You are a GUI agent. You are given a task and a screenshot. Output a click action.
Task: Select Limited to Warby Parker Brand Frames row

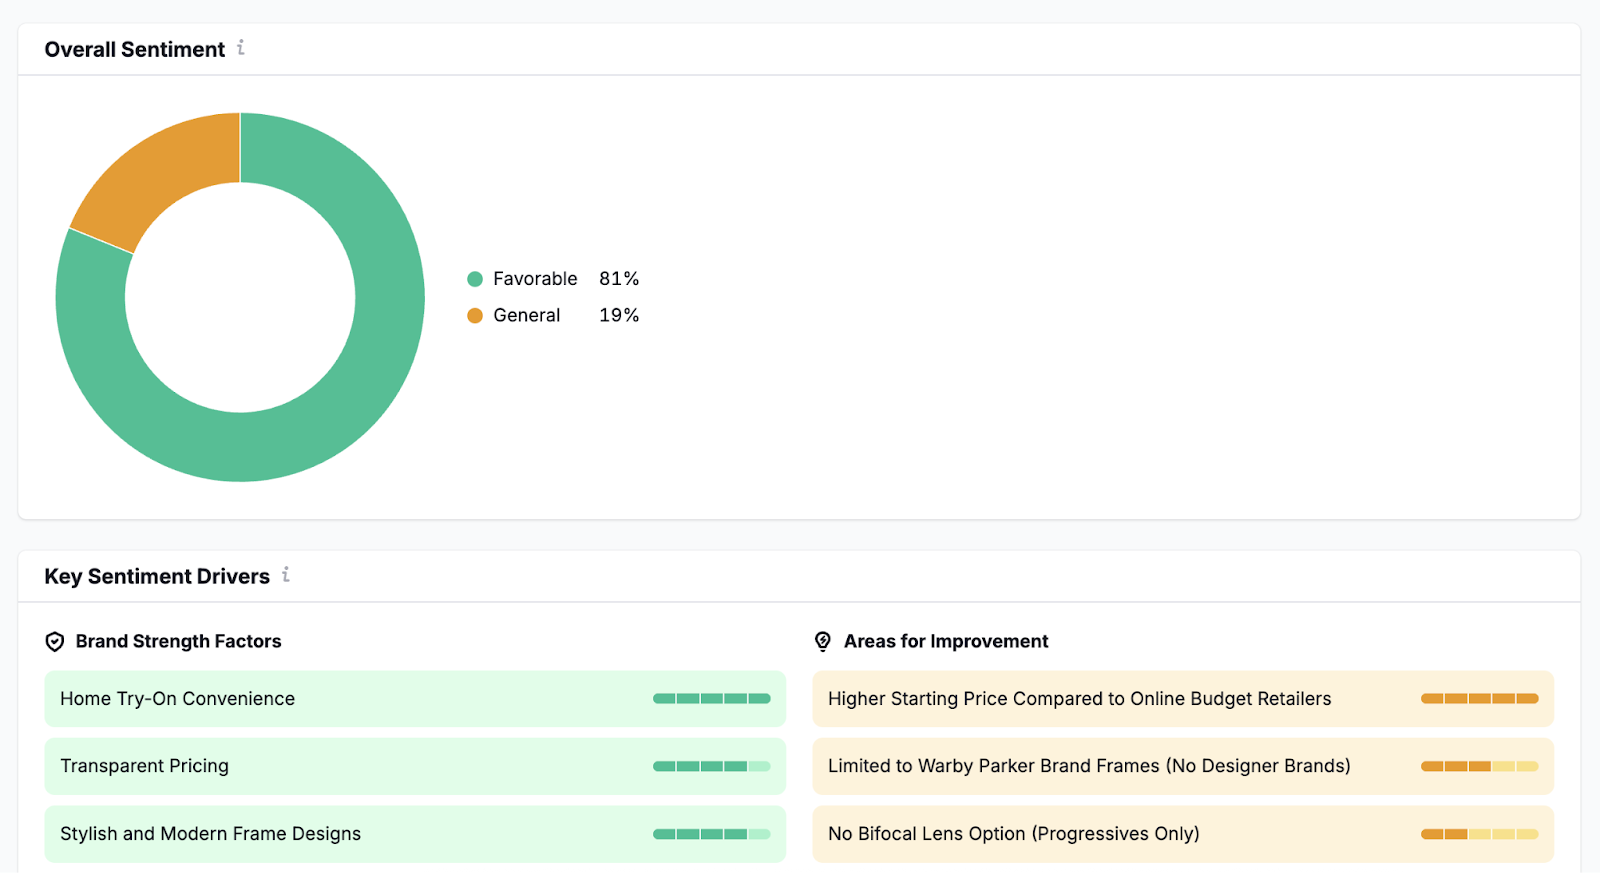1183,766
